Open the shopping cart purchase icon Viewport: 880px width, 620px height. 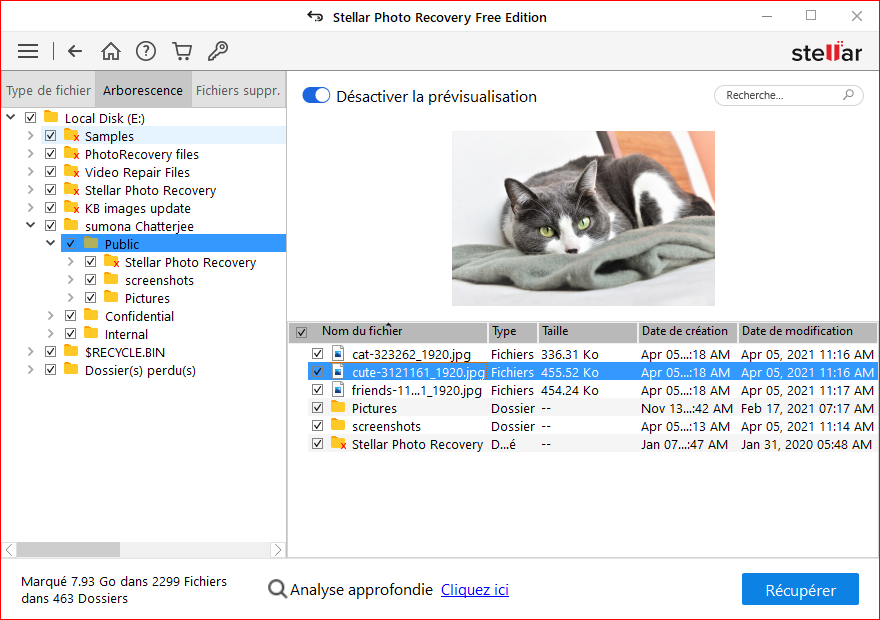pyautogui.click(x=182, y=52)
